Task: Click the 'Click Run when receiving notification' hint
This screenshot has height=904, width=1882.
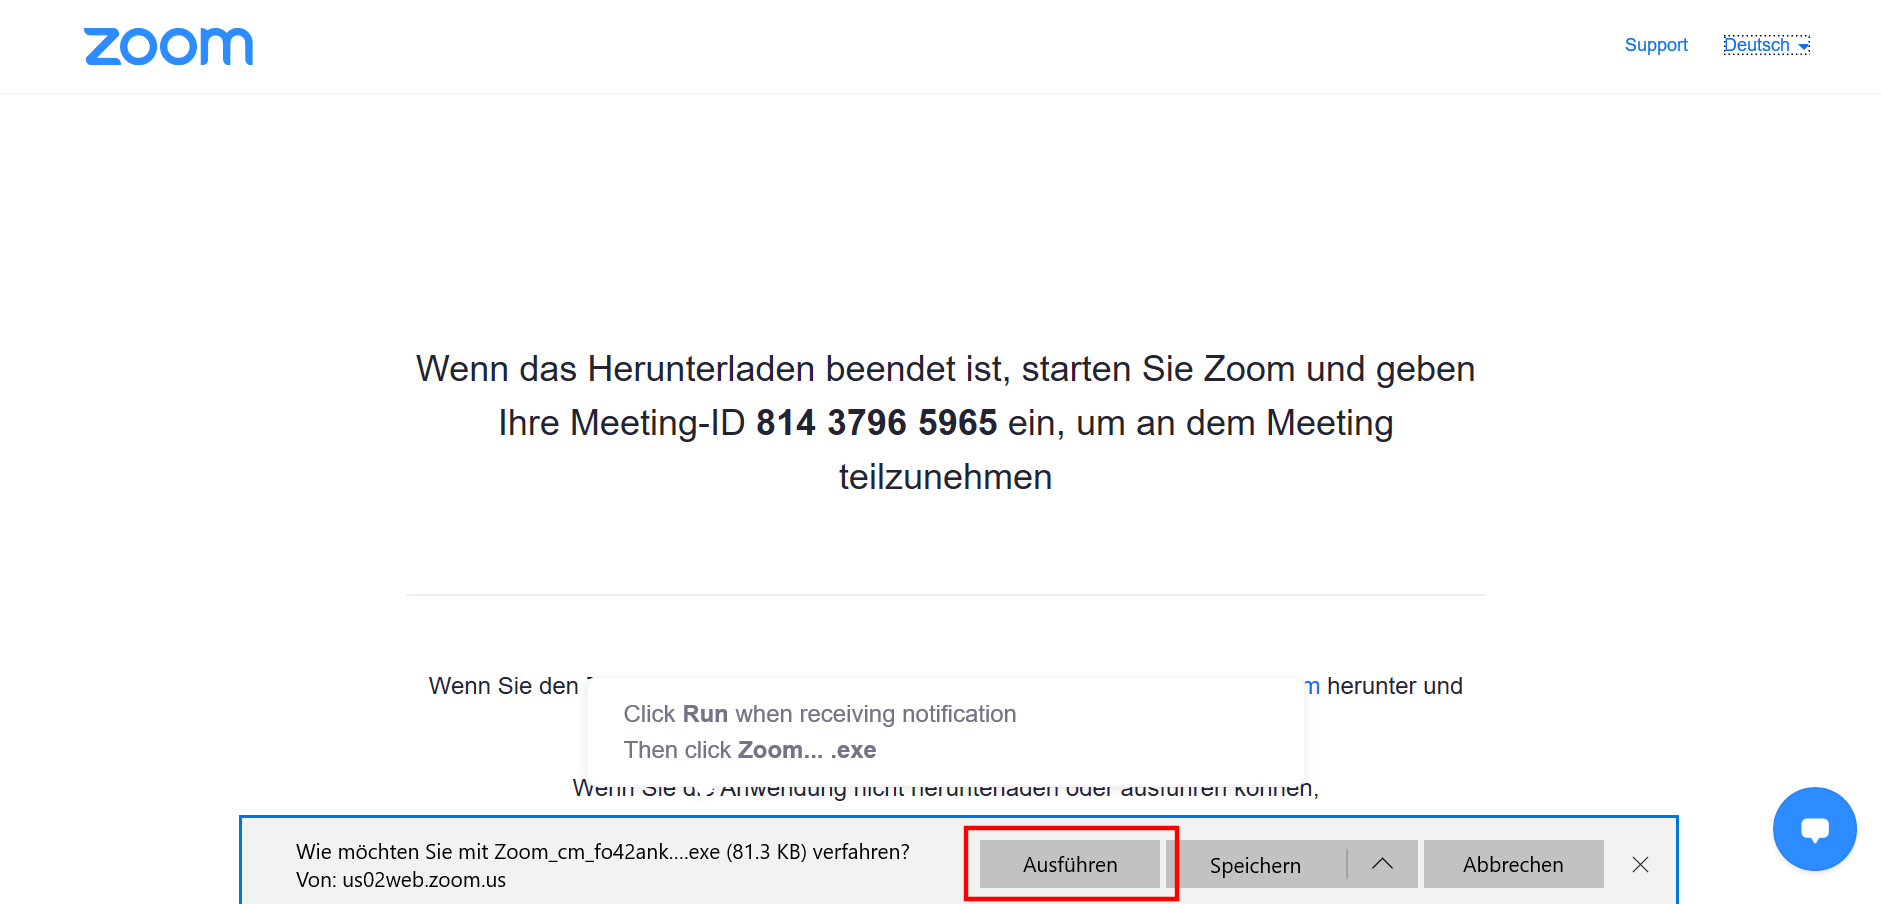Action: coord(819,714)
